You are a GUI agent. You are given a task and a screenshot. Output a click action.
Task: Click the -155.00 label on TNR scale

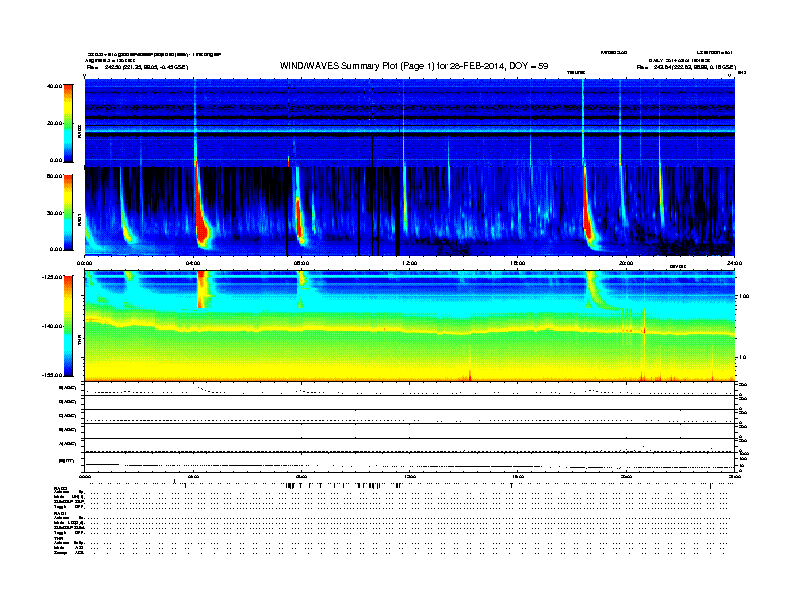pyautogui.click(x=52, y=375)
